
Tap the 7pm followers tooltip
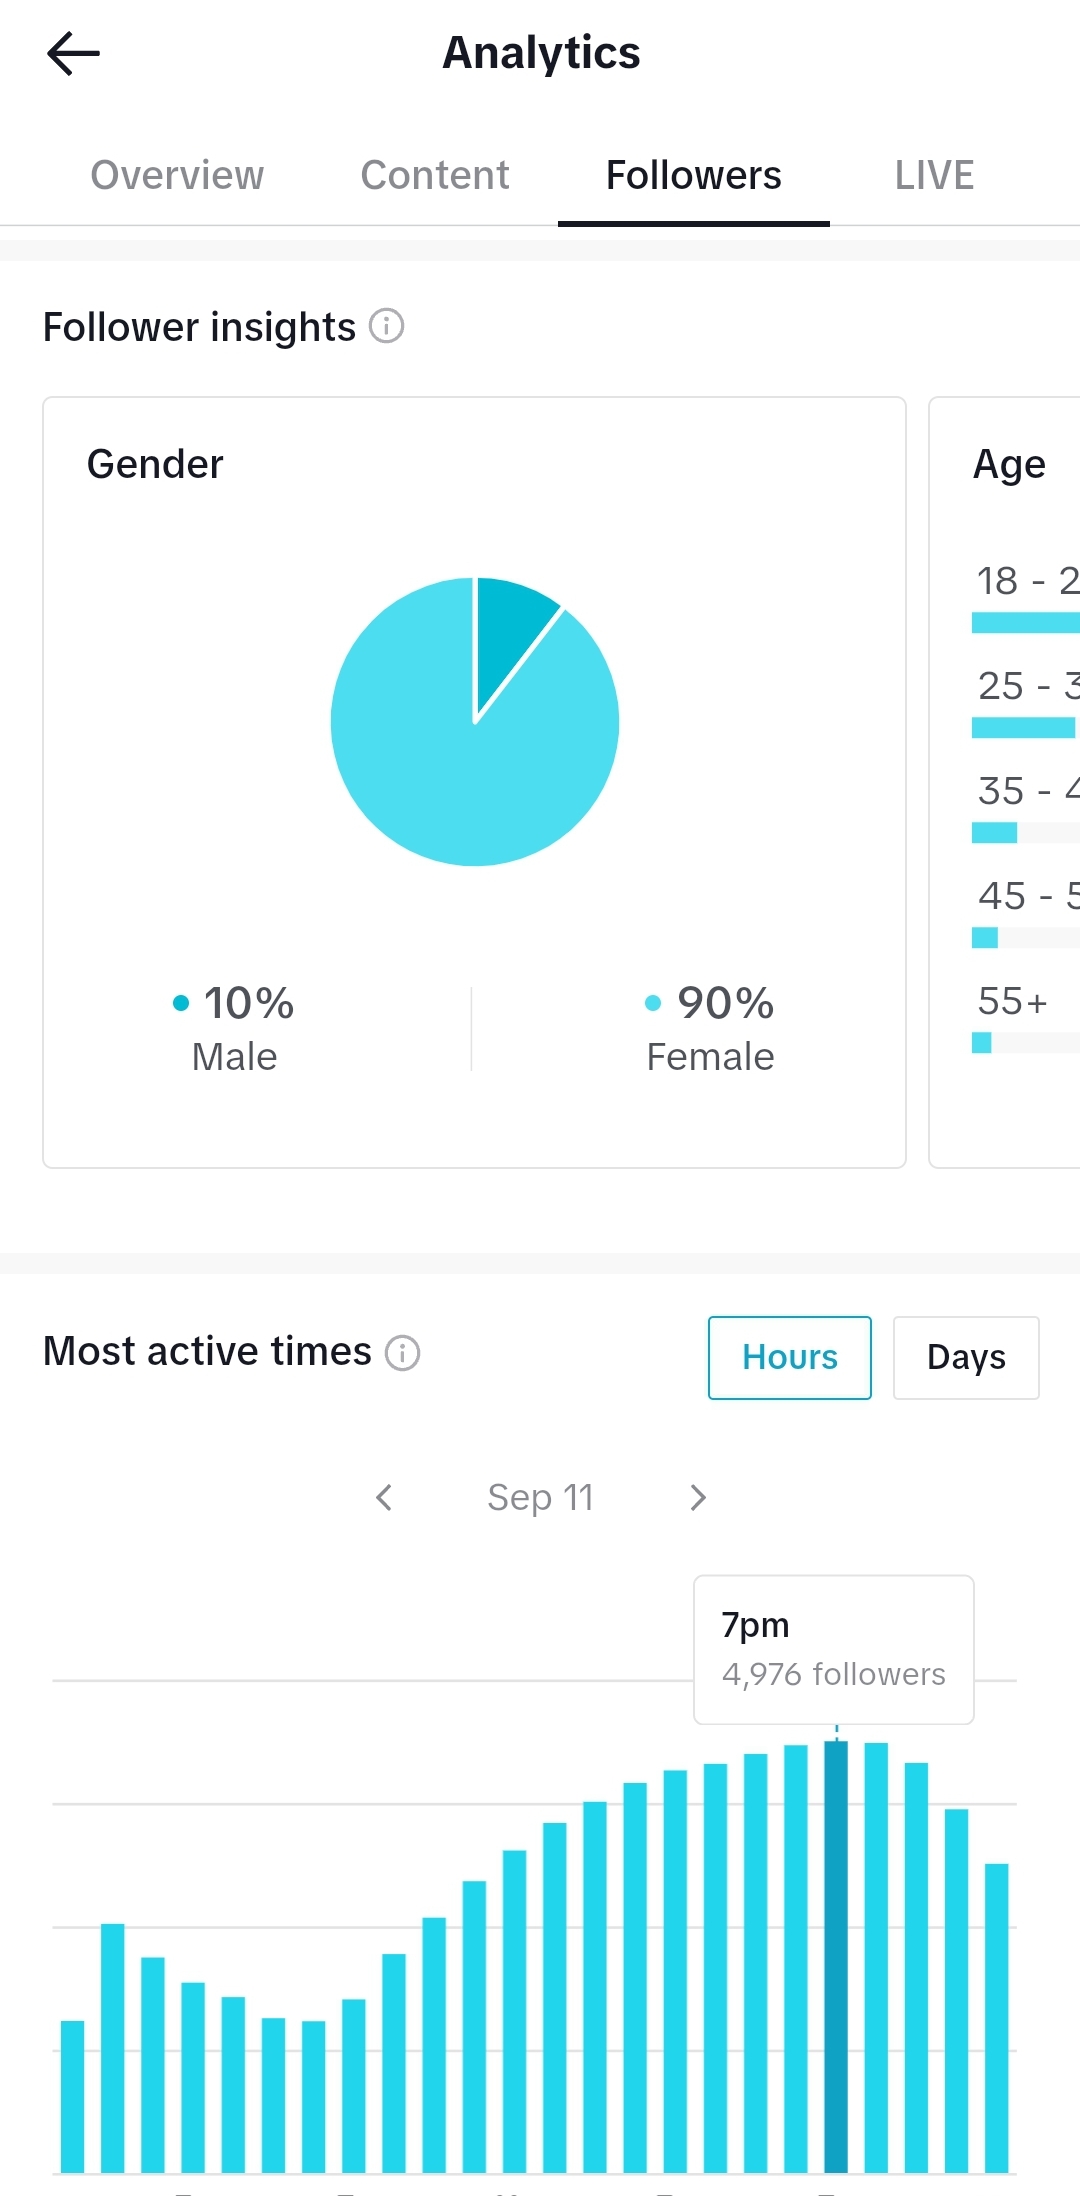click(834, 1650)
